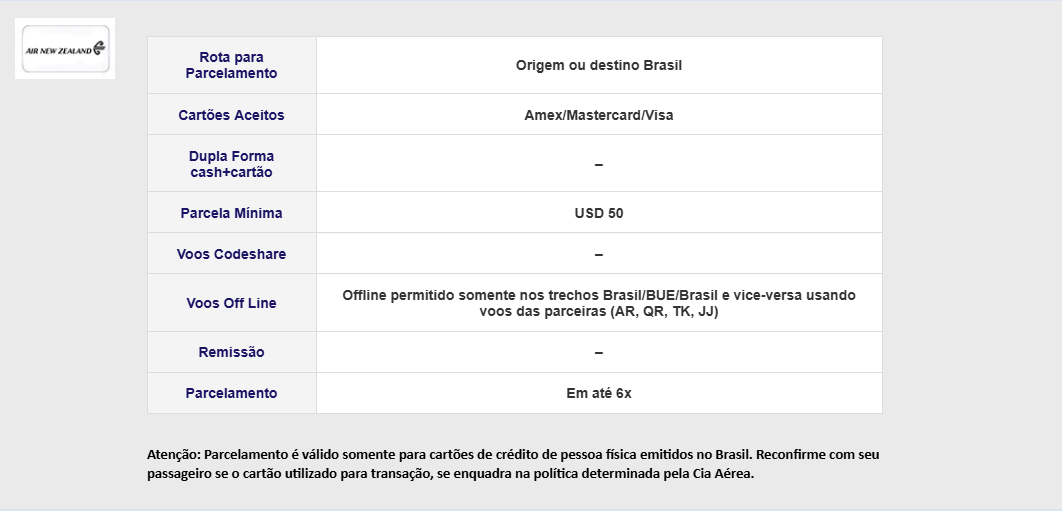Click the dash in Dupla Forma row
Screen dimensions: 1062x511
(x=599, y=164)
